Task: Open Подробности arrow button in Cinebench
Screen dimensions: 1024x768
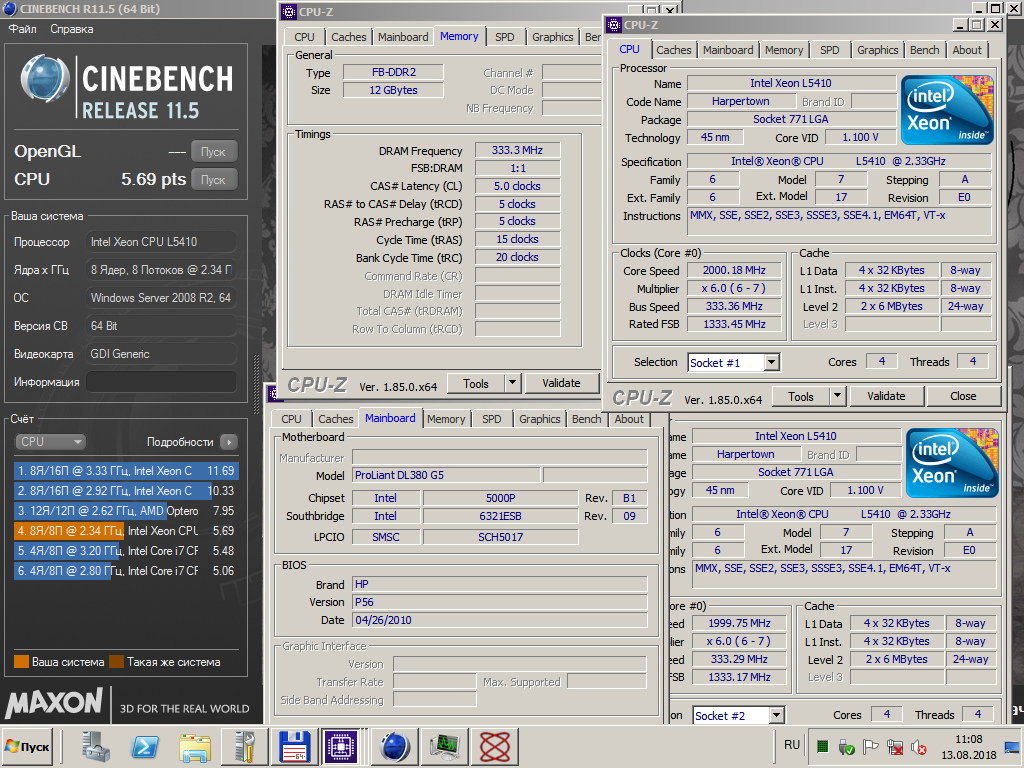Action: 229,442
